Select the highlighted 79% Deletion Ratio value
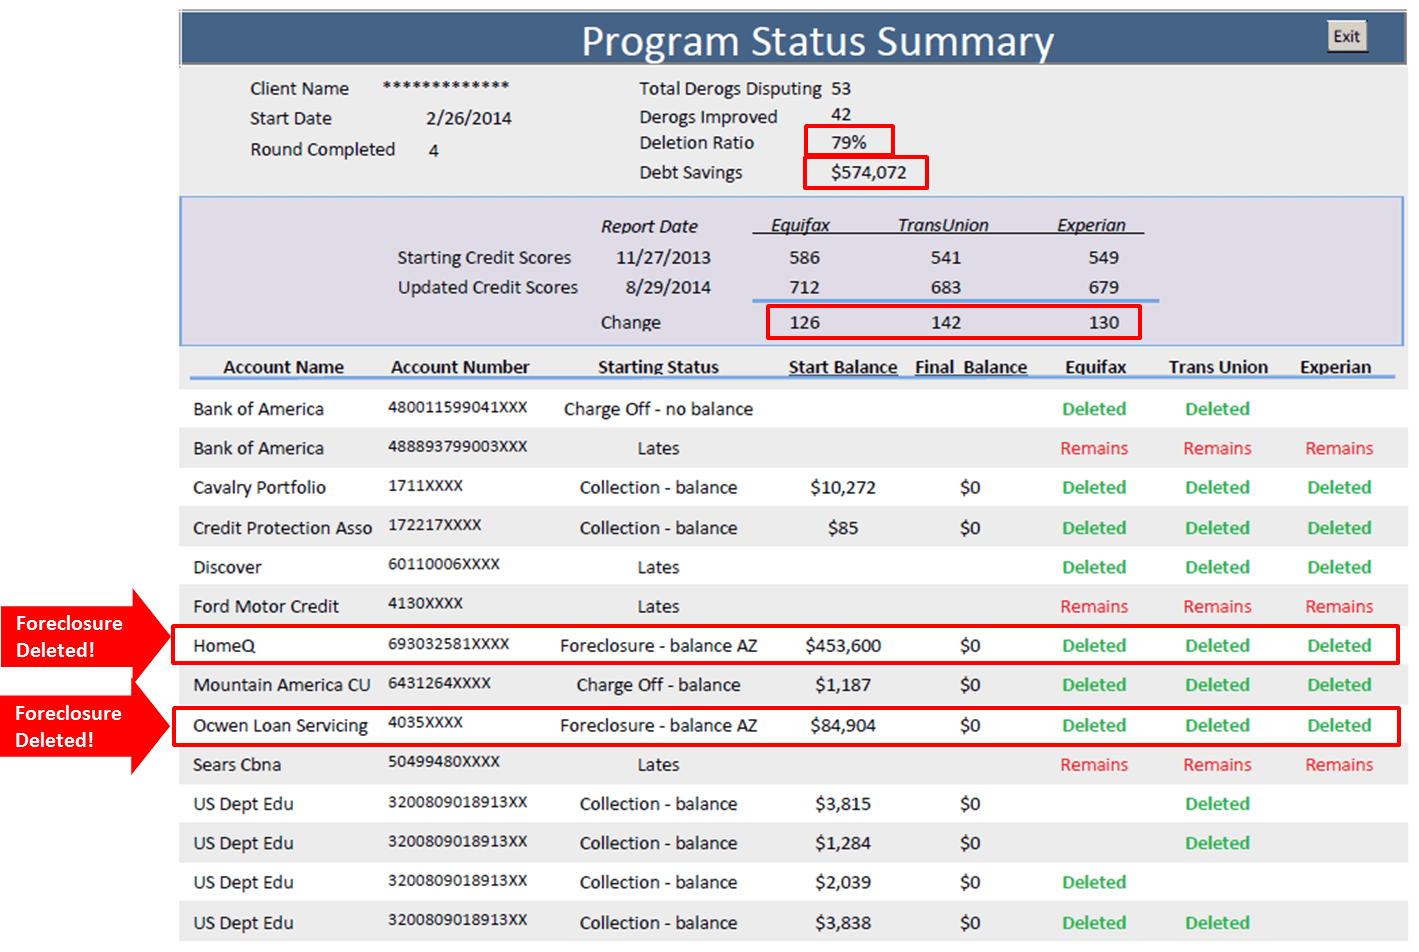This screenshot has height=952, width=1419. point(848,142)
